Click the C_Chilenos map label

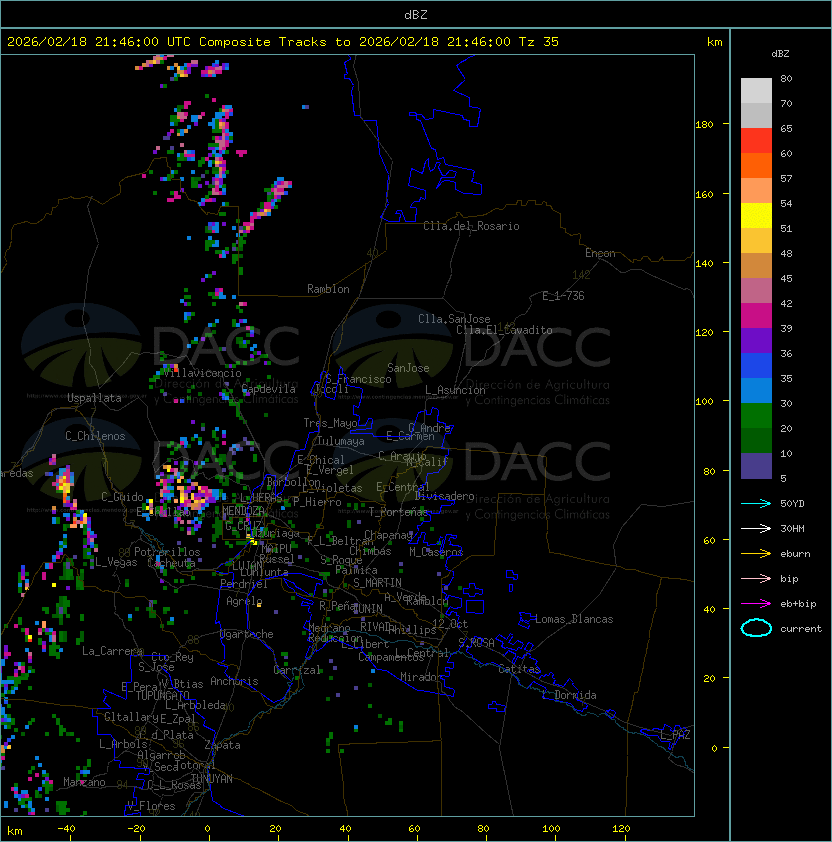pos(95,436)
